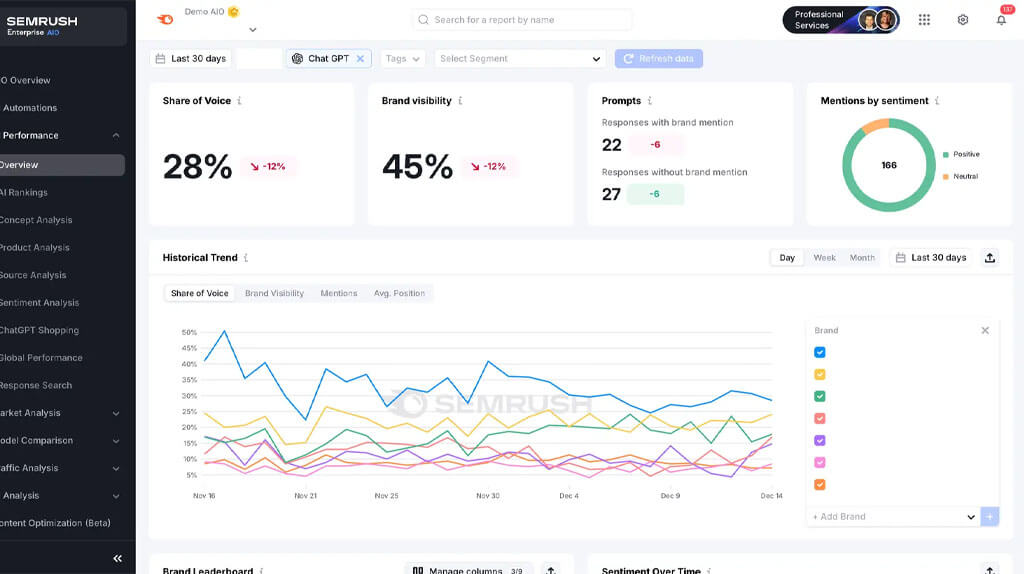The width and height of the screenshot is (1024, 574).
Task: Collapse sidebar with double chevron icon
Action: [117, 558]
